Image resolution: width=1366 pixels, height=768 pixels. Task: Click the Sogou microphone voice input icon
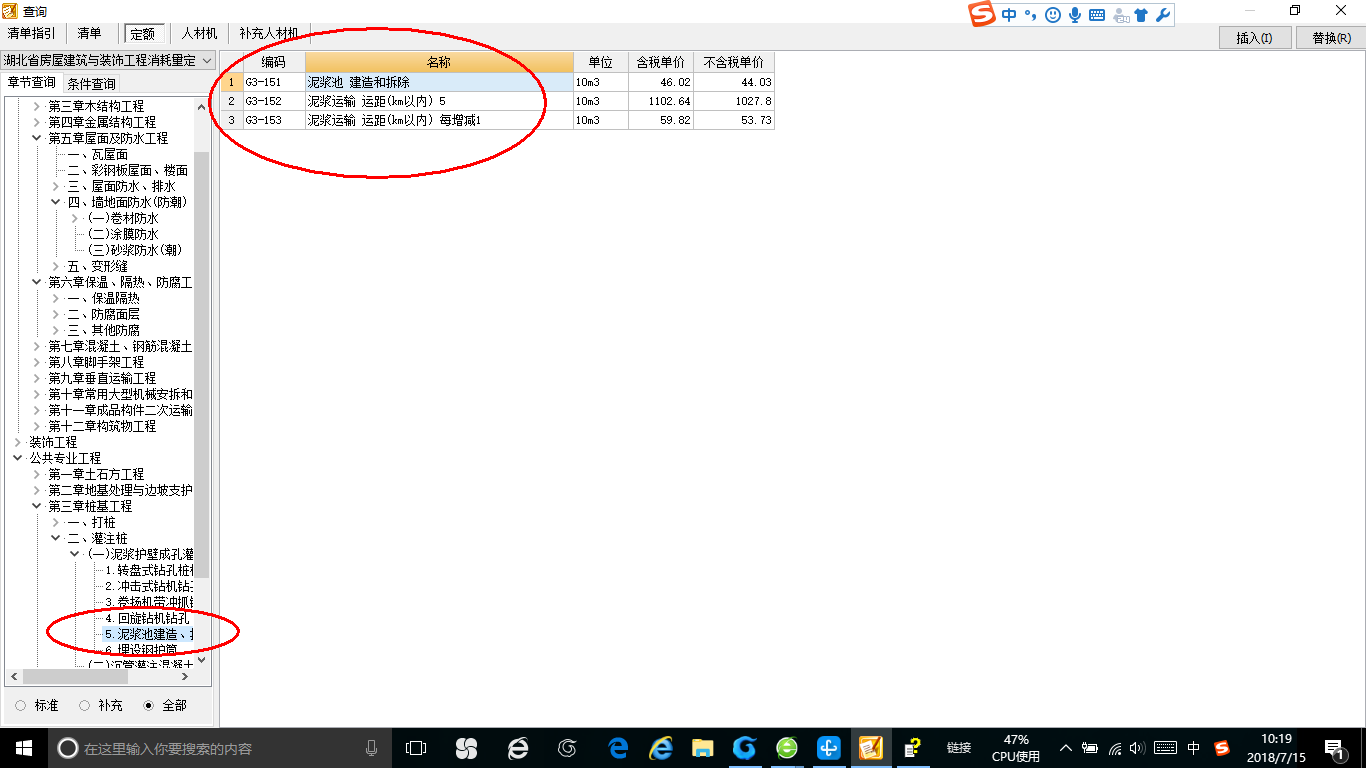point(1075,15)
